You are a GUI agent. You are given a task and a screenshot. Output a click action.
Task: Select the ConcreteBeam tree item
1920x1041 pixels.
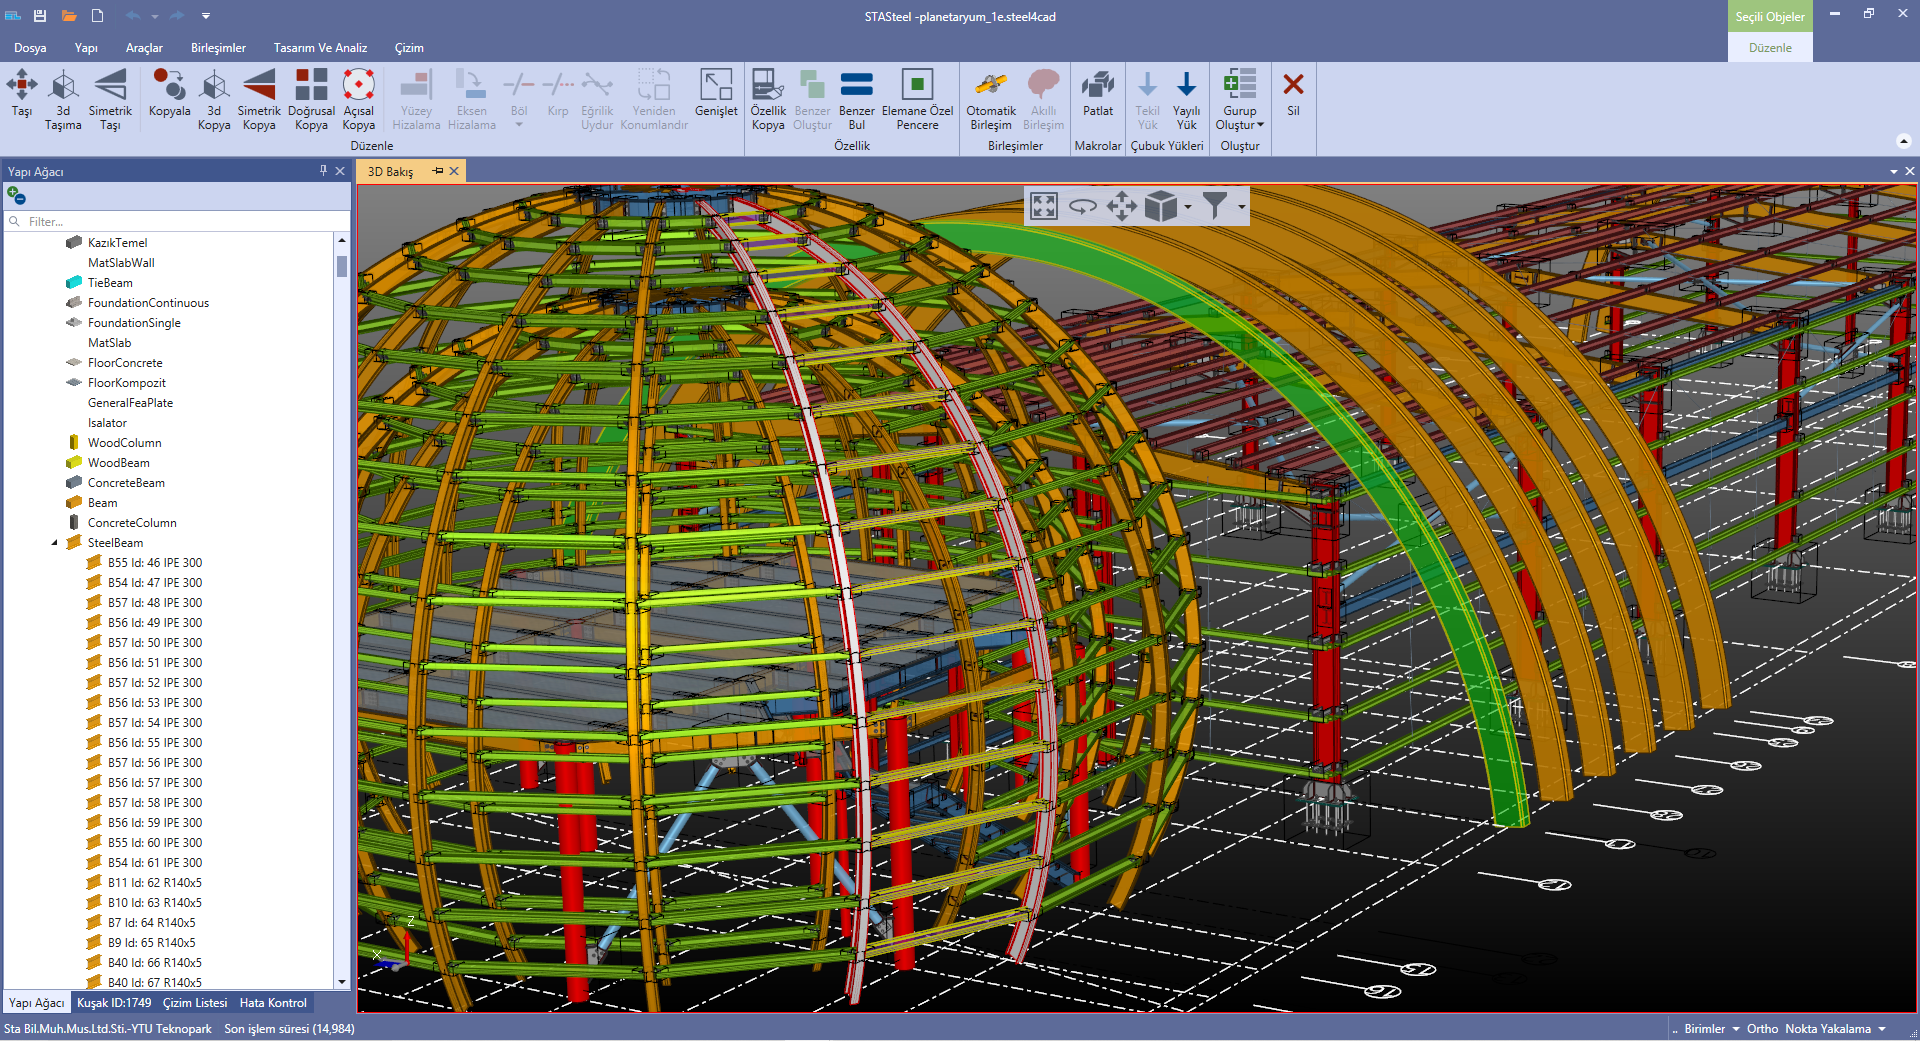tap(126, 483)
